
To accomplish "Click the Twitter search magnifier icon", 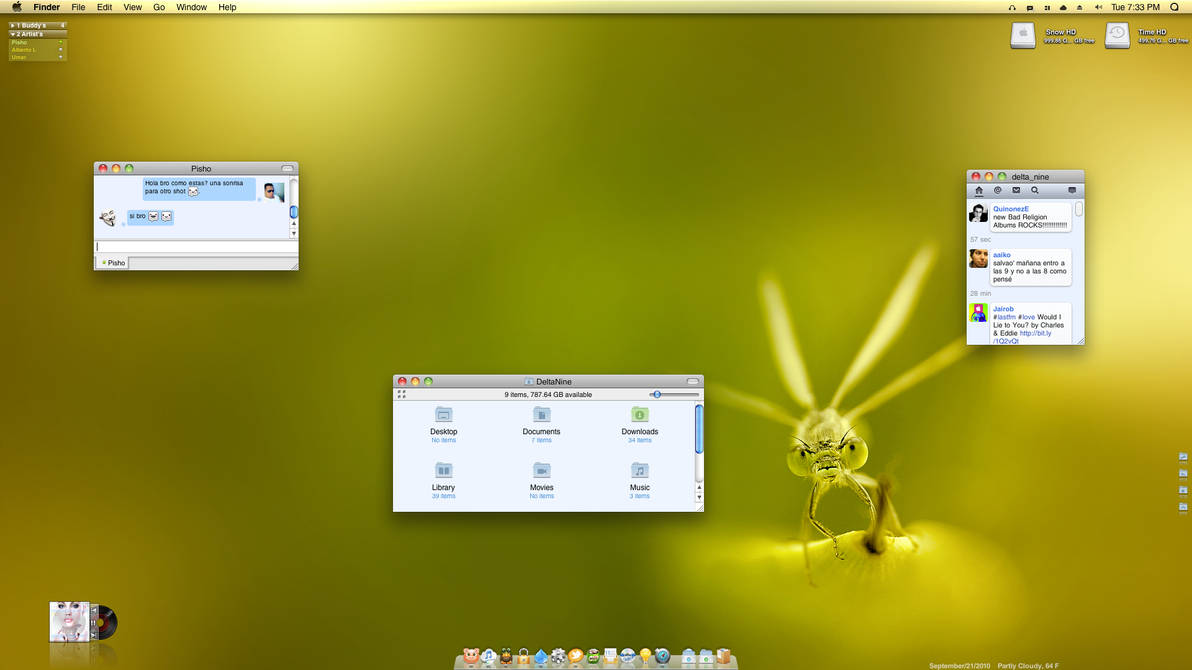I will click(1035, 190).
